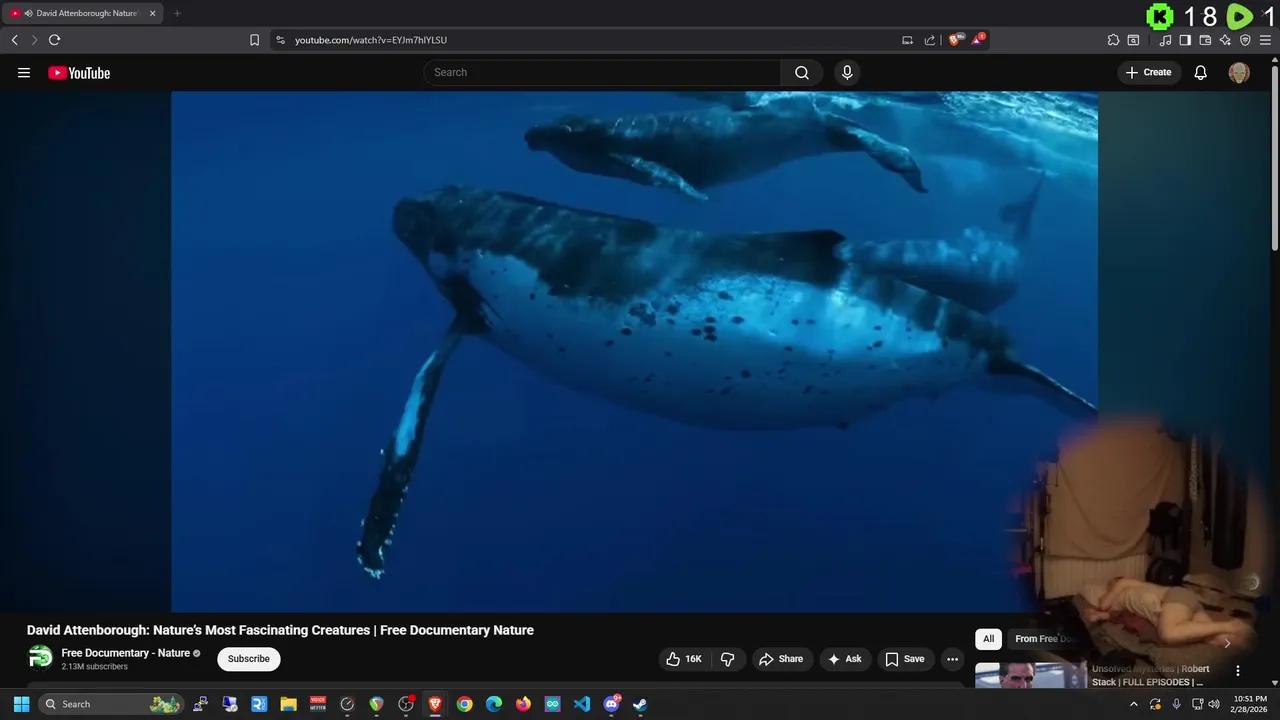This screenshot has width=1280, height=720.
Task: Open the YouTube guide hamburger menu
Action: [24, 73]
